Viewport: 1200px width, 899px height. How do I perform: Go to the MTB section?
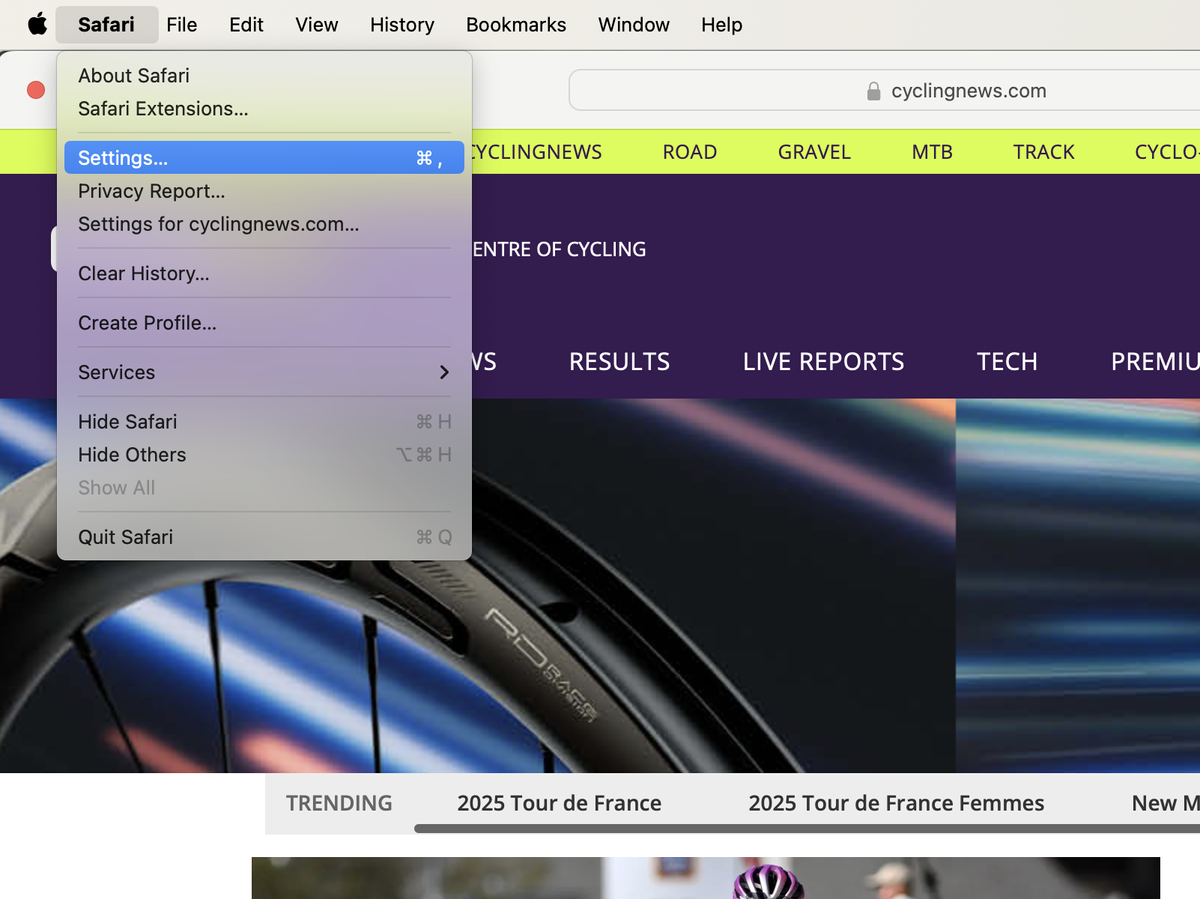coord(932,152)
